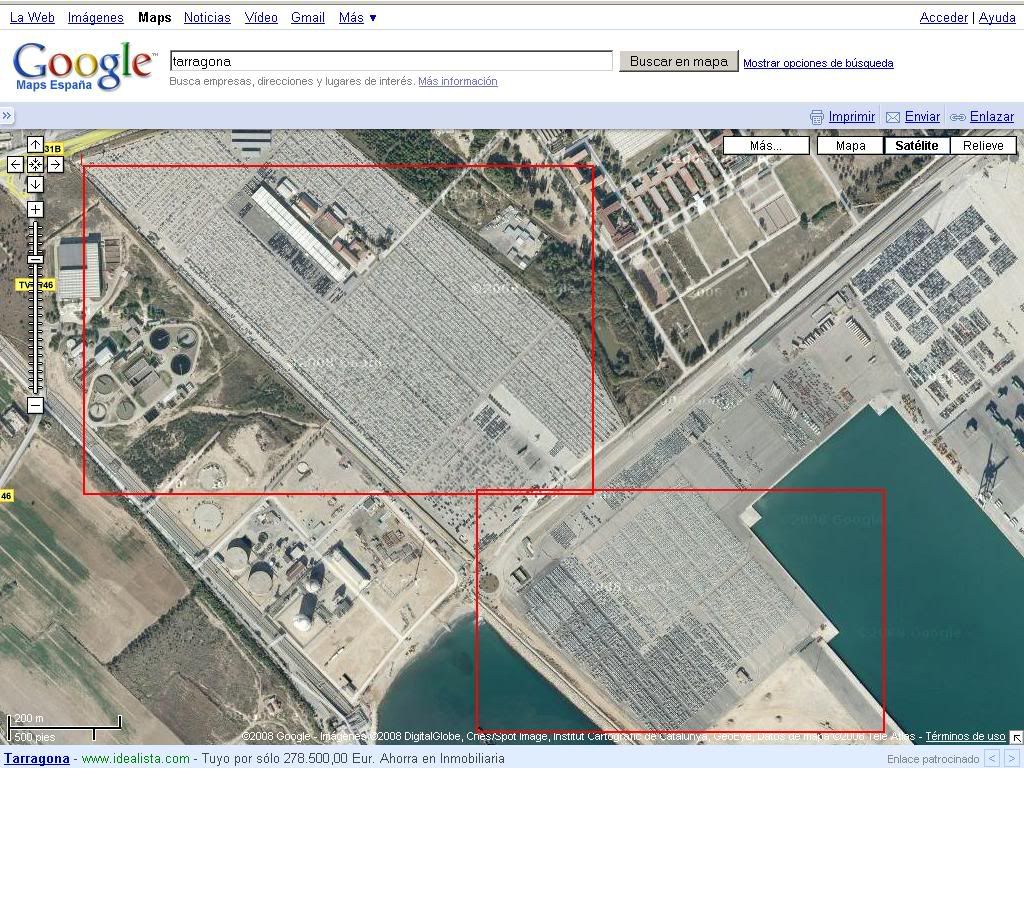Pan the map down with arrow

tap(35, 184)
